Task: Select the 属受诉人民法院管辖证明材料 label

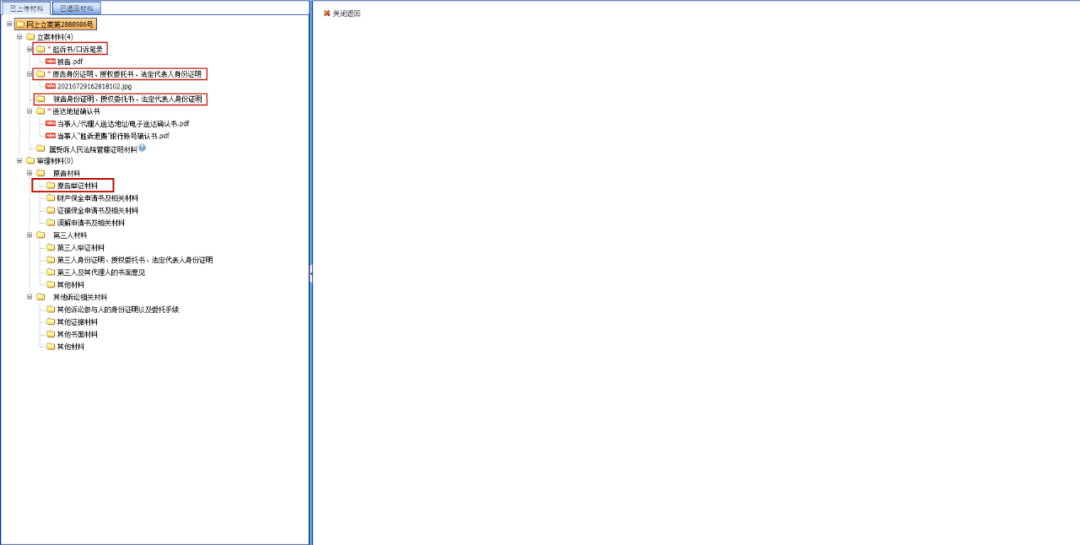Action: tap(93, 149)
